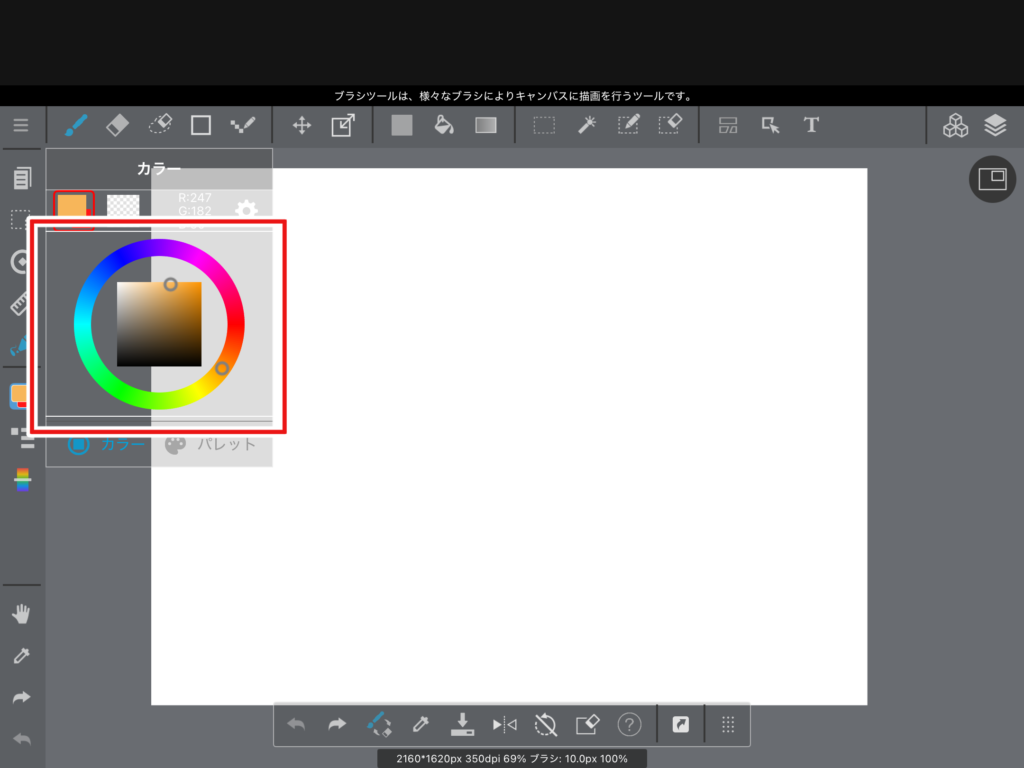Open the Materials cubes panel
The height and width of the screenshot is (768, 1024).
955,125
